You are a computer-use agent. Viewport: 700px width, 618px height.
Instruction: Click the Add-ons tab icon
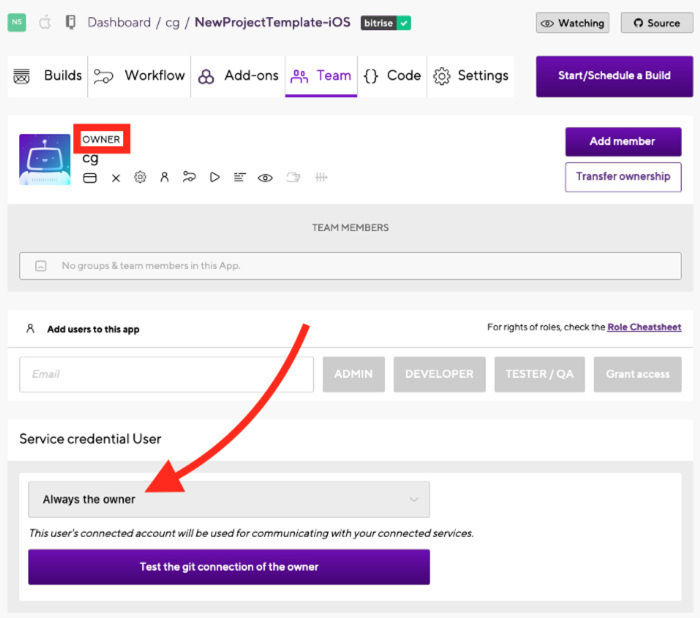point(206,76)
